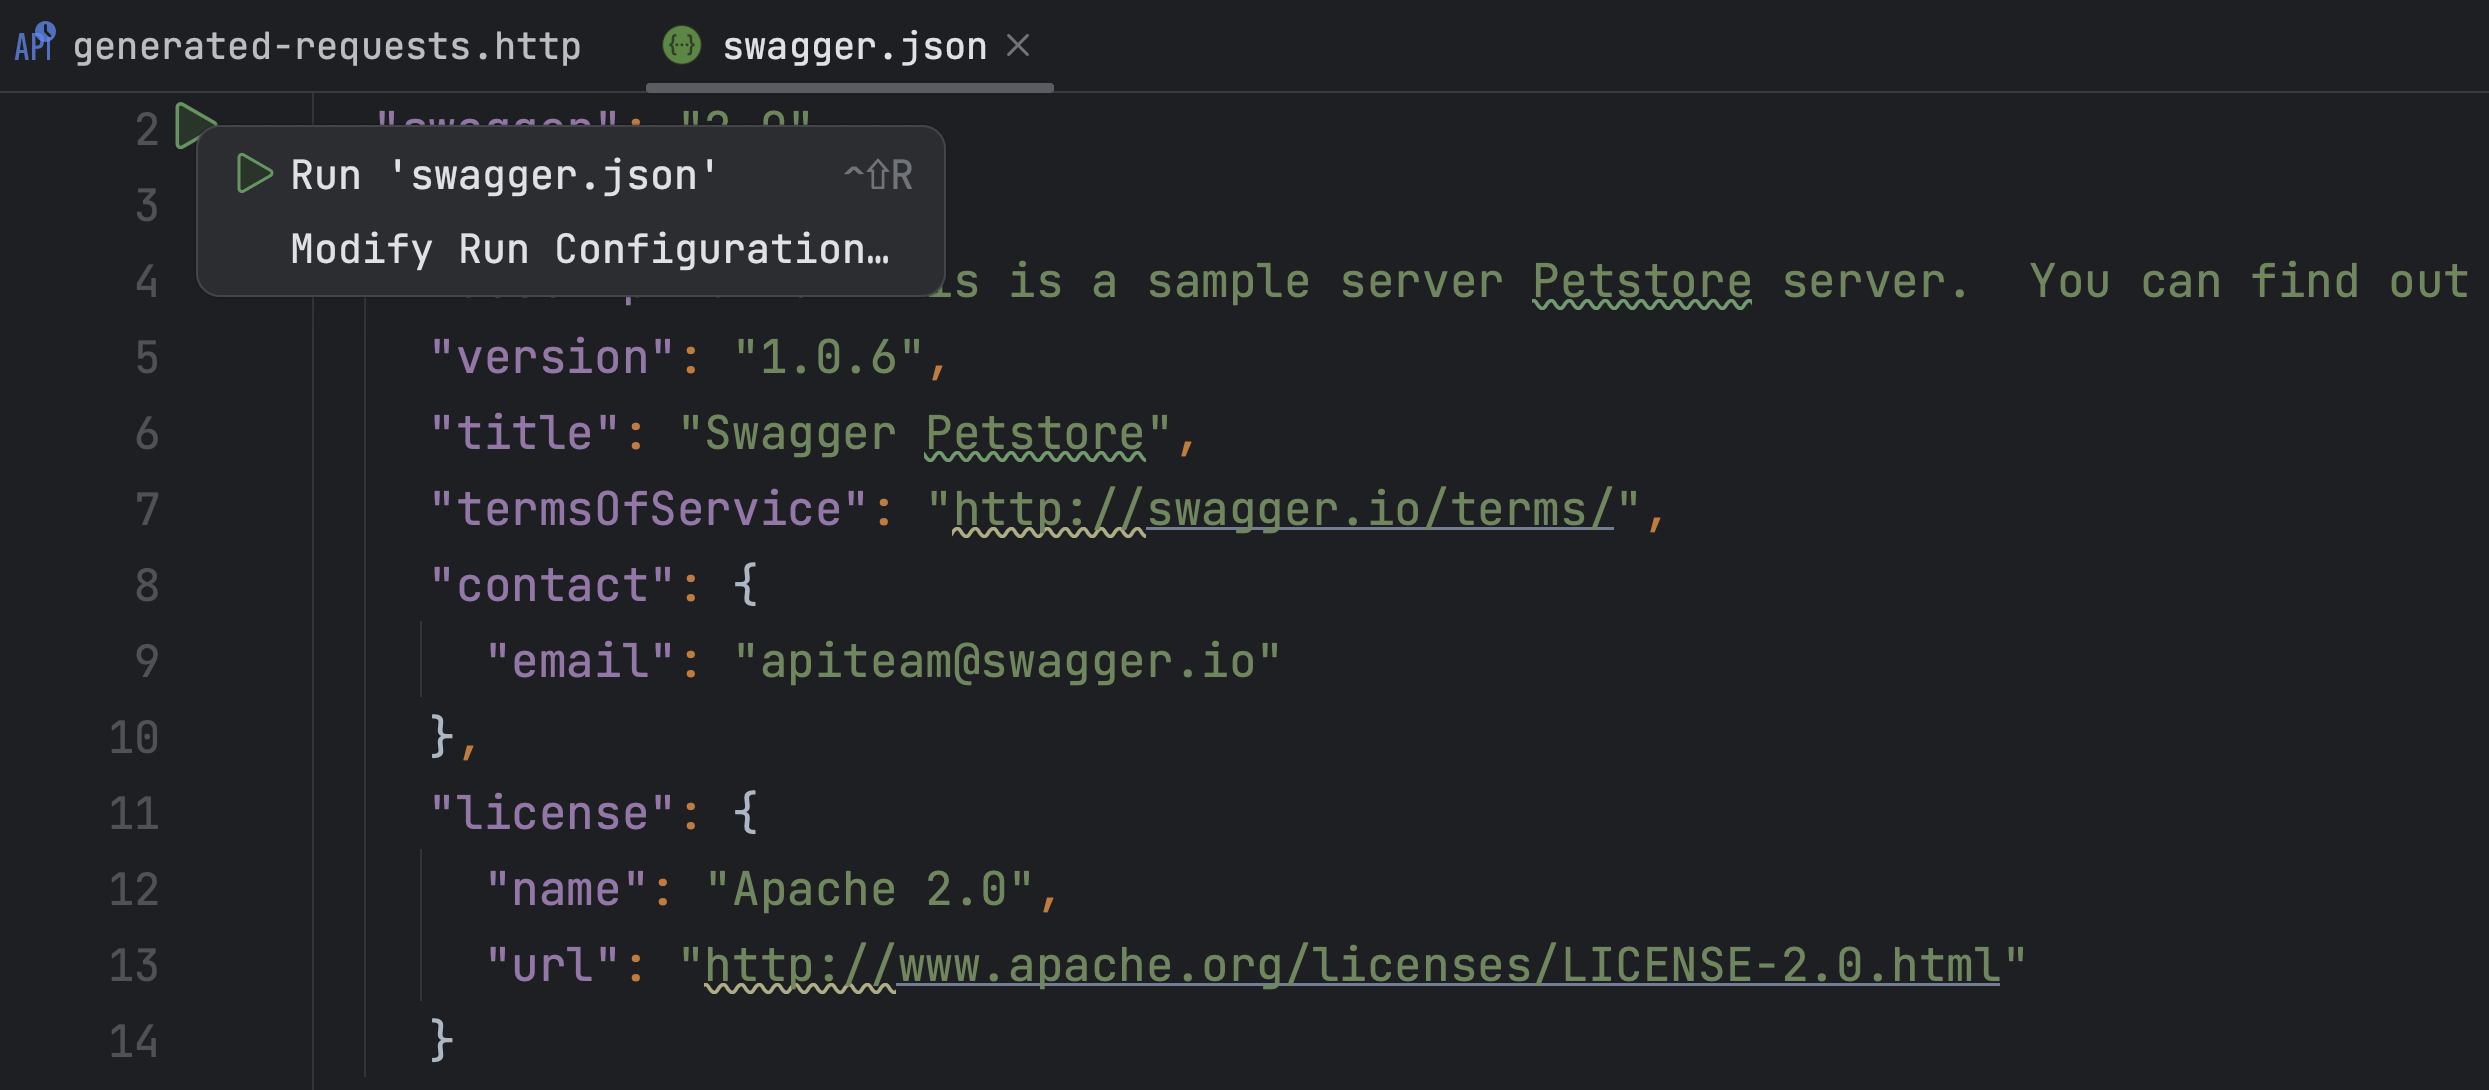Click the opening brace after "license"
Viewport: 2489px width, 1090px height.
745,813
